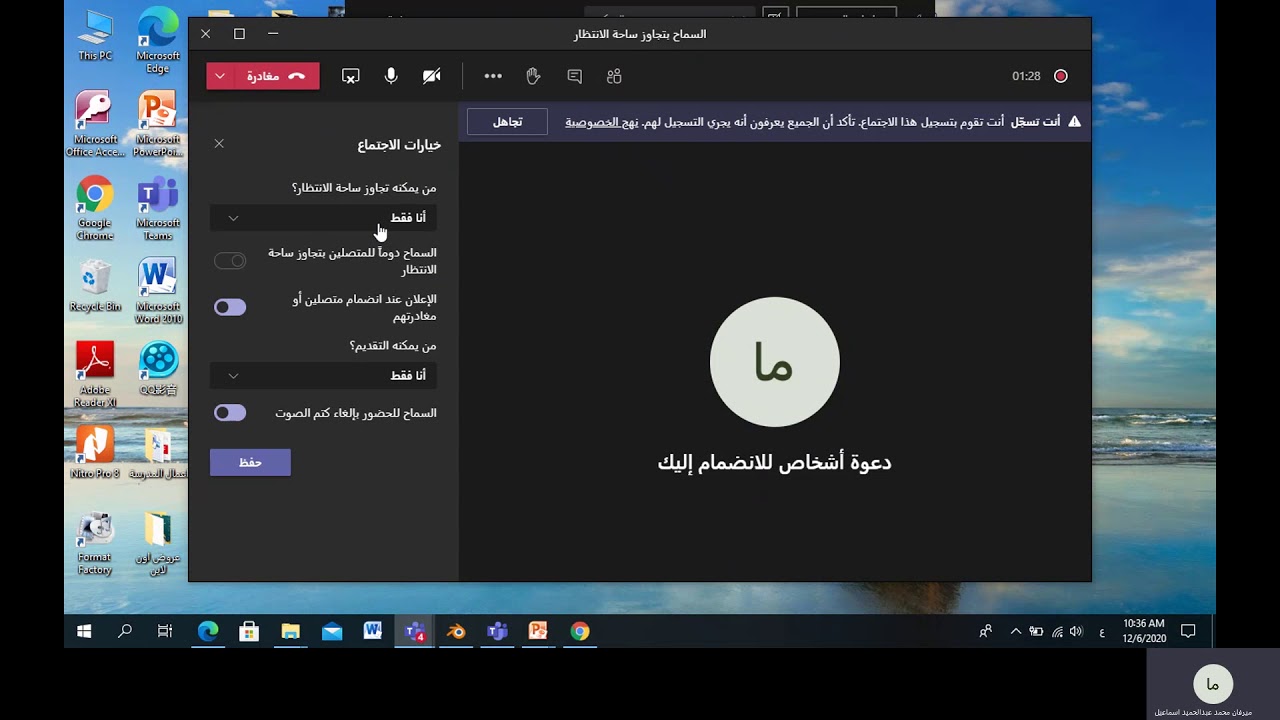Open second Teams icon on taskbar
1280x720 pixels.
[x=497, y=631]
